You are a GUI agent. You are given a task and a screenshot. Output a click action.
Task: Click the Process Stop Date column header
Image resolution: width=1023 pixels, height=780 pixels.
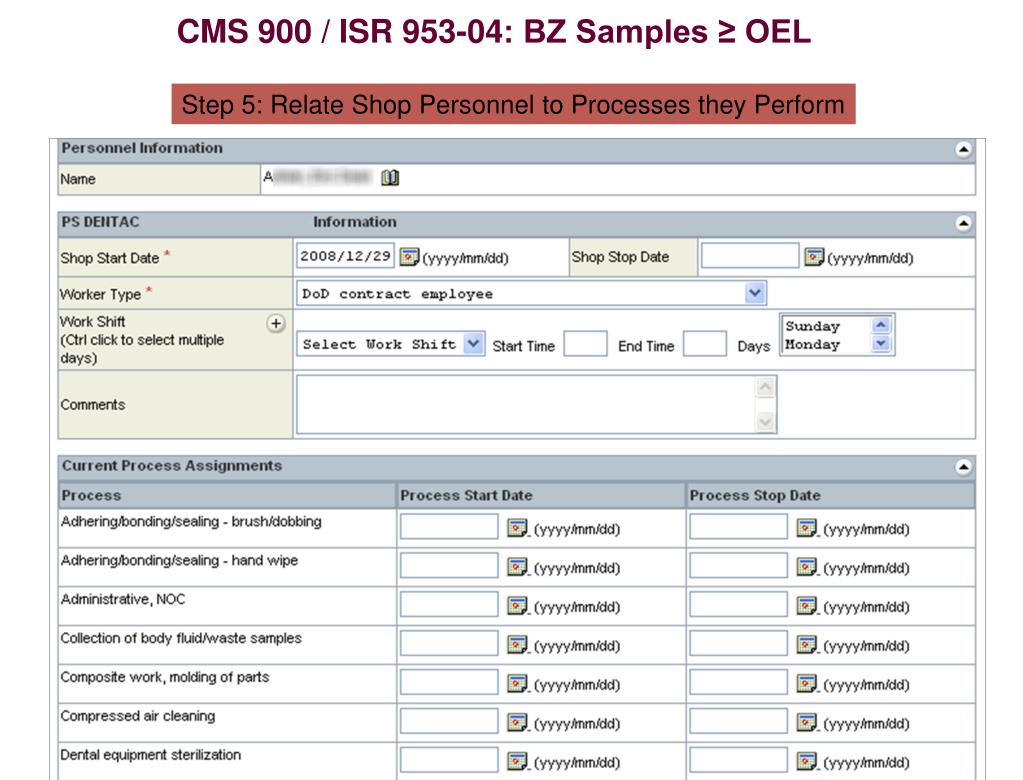(x=831, y=495)
